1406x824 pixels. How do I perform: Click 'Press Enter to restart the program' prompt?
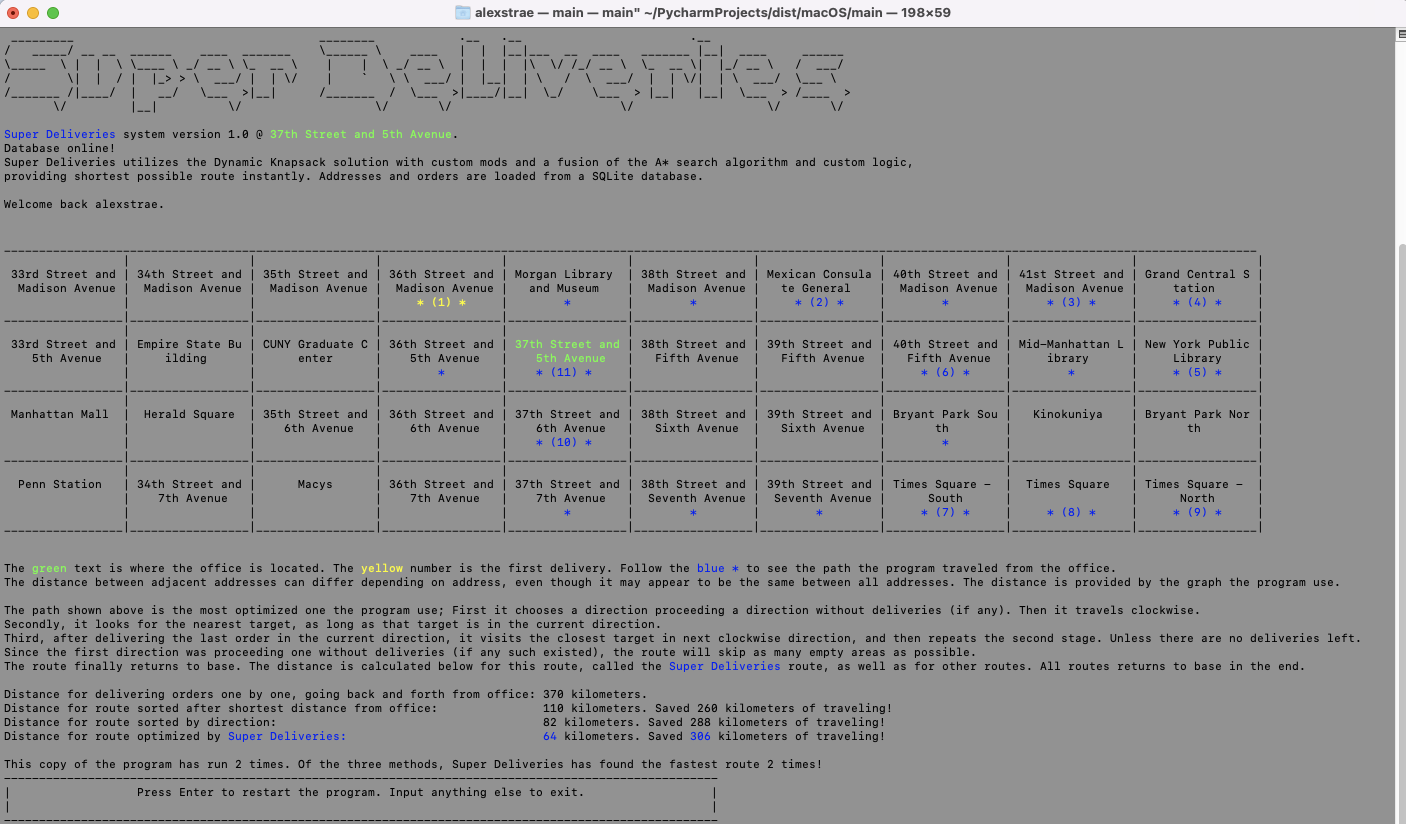[x=361, y=792]
